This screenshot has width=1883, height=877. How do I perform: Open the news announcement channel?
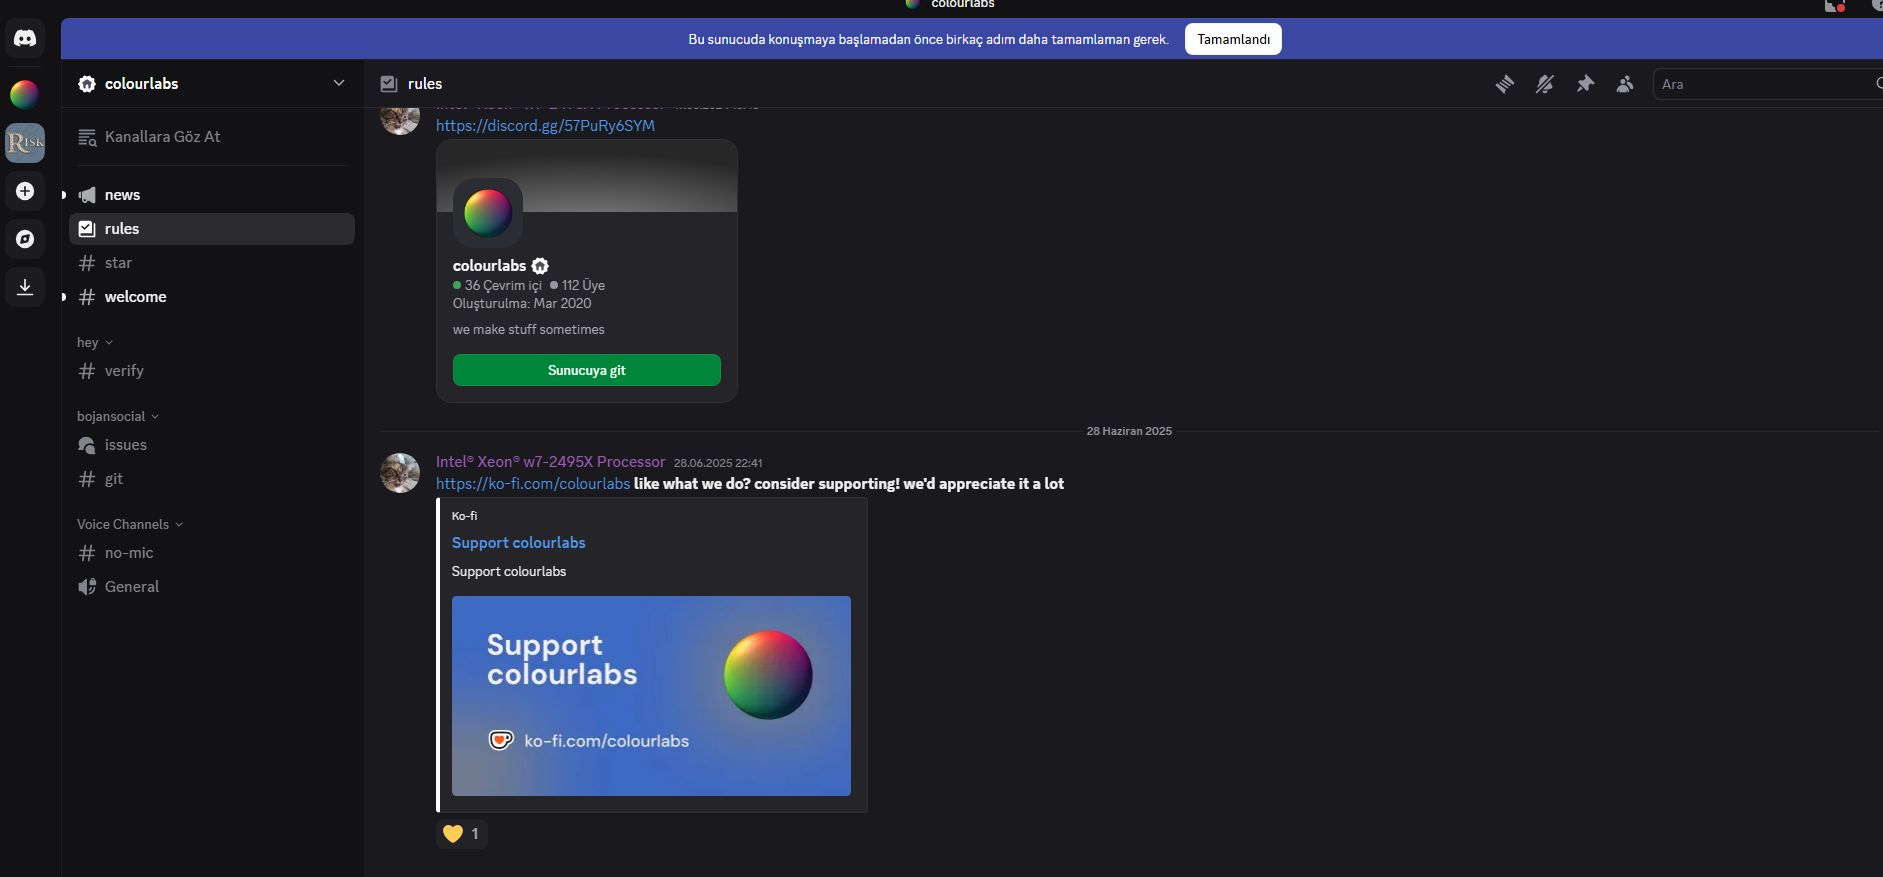click(x=122, y=195)
